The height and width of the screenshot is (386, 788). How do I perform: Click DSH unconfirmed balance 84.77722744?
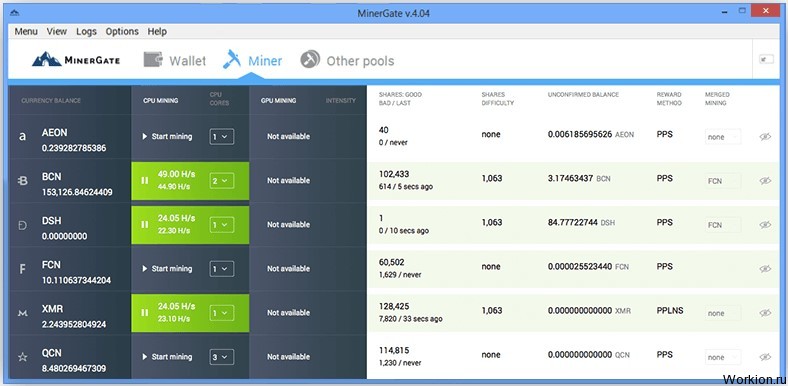[x=572, y=222]
